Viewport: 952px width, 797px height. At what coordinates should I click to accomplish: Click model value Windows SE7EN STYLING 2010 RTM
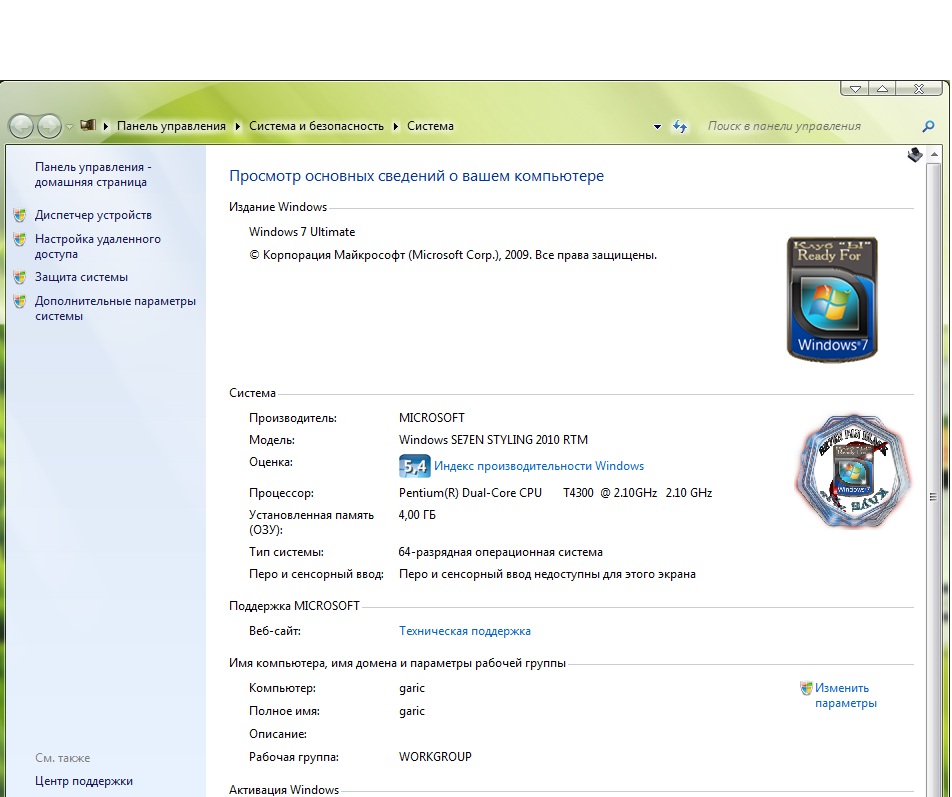tap(493, 440)
